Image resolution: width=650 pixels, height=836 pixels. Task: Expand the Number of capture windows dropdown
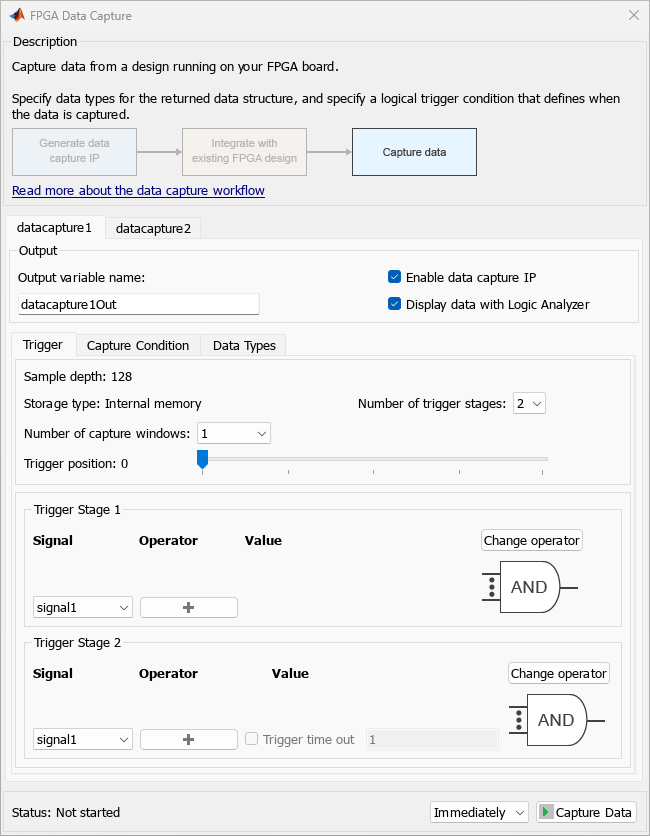tap(234, 434)
